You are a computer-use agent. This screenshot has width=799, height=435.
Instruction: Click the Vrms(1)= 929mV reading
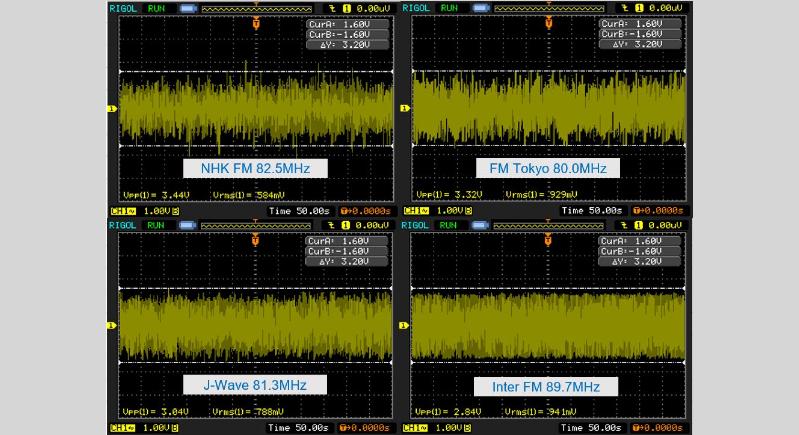[x=541, y=195]
